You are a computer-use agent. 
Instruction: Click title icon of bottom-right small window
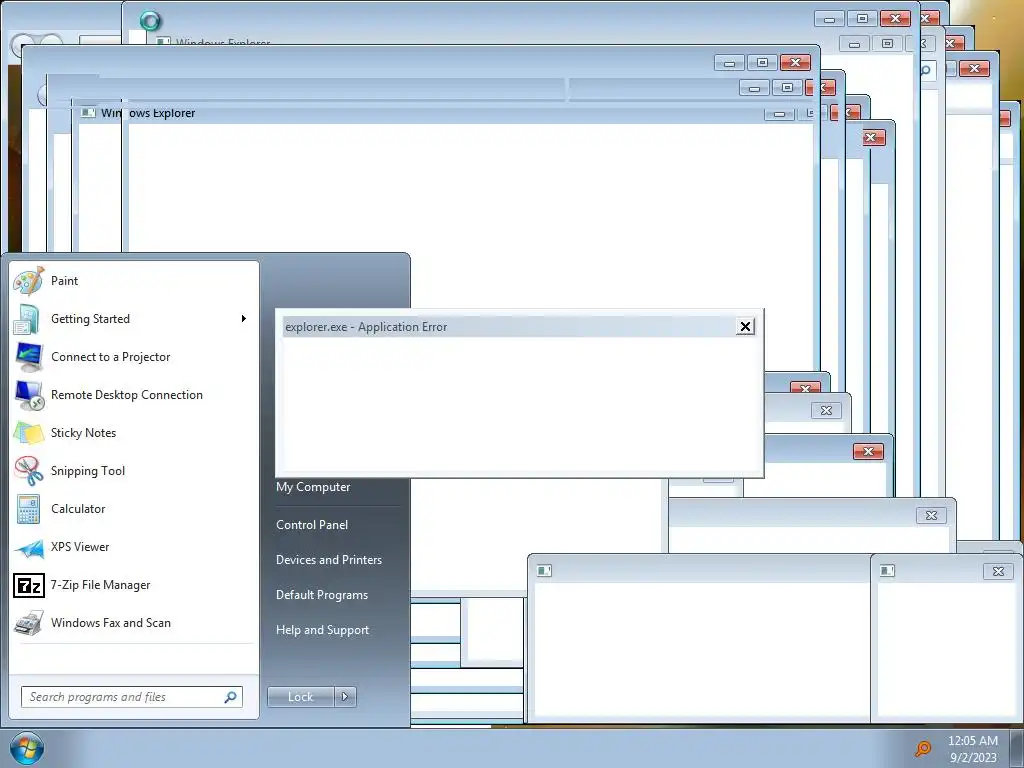point(887,571)
